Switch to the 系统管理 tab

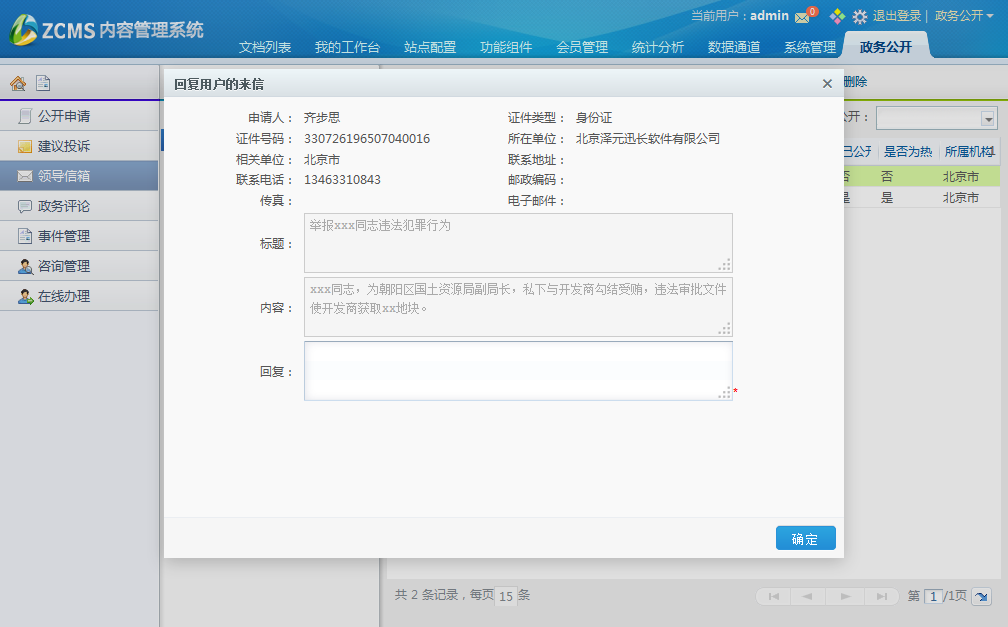click(810, 47)
